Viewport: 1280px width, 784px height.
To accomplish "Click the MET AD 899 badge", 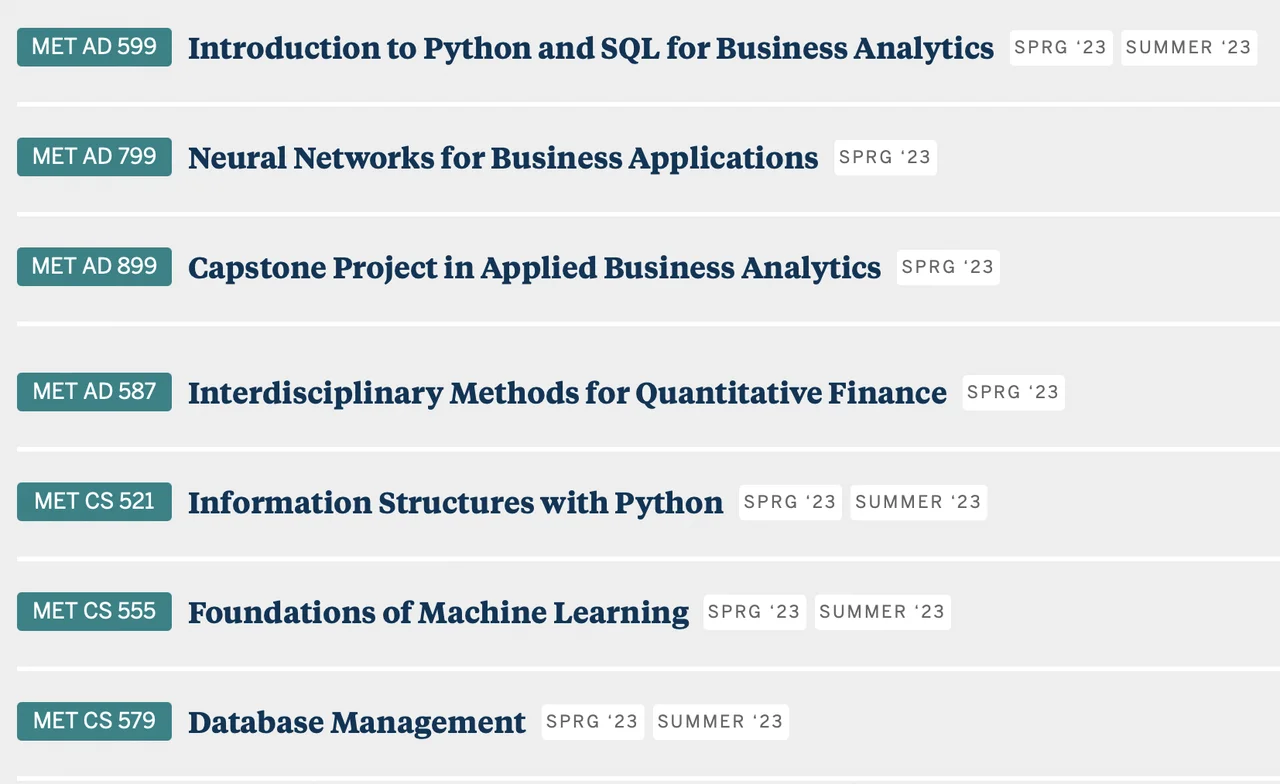I will click(x=94, y=267).
